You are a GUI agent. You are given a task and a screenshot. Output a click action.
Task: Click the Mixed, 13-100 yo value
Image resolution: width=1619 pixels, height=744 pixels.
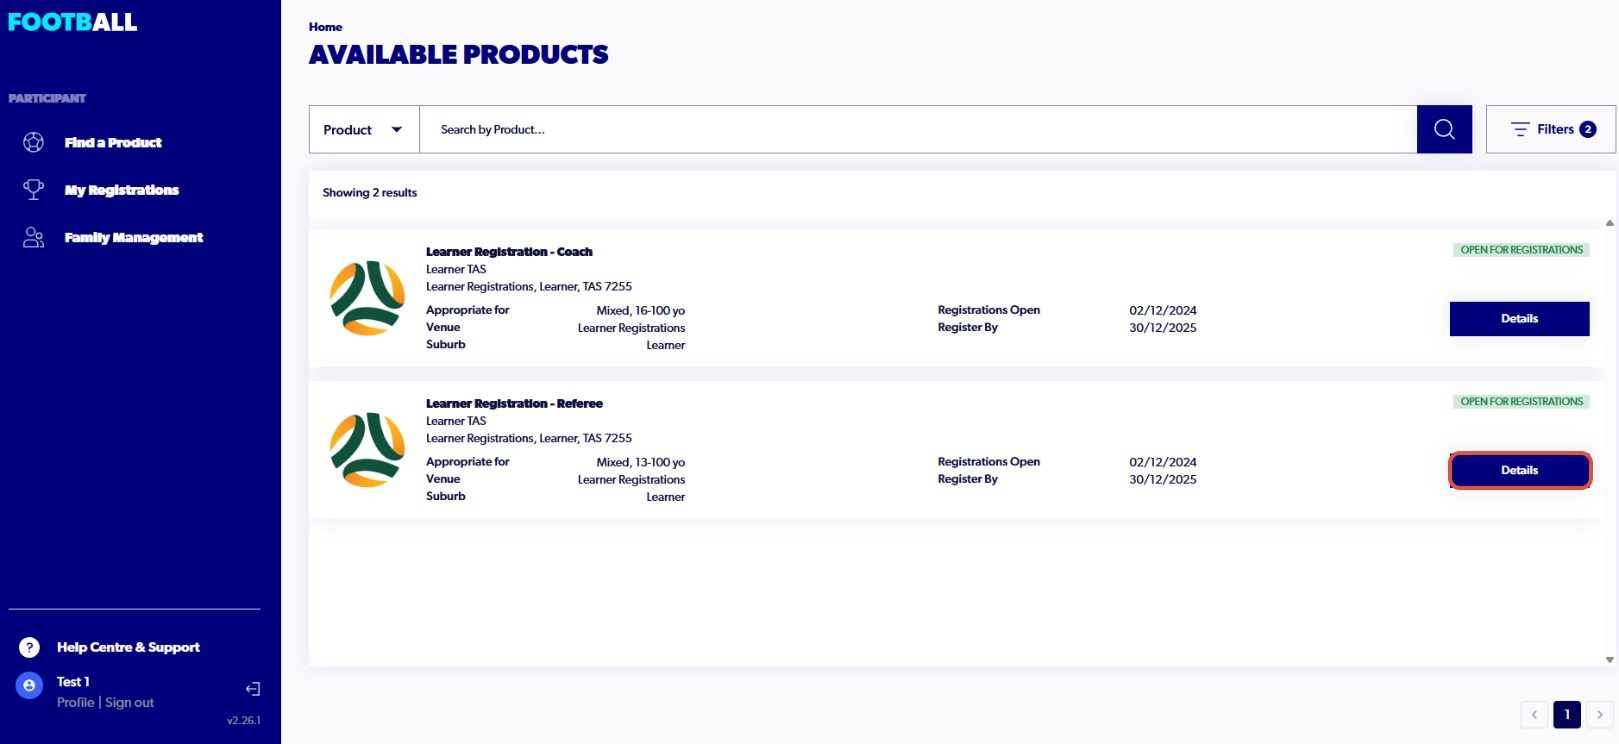[x=641, y=463]
